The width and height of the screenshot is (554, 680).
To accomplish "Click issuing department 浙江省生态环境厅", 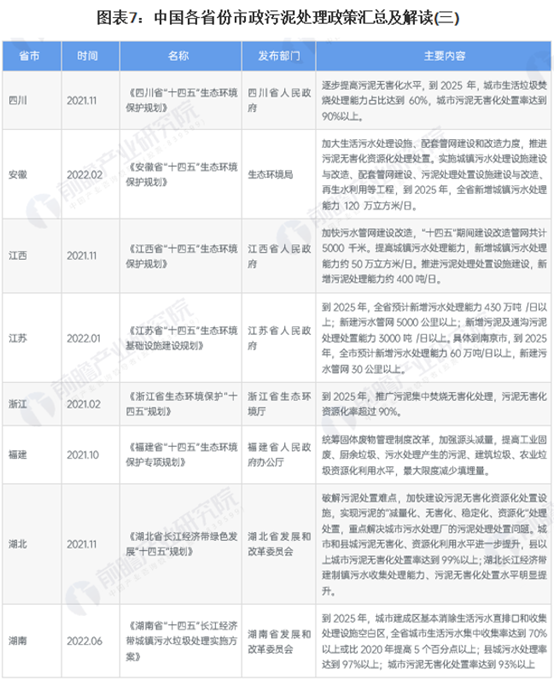I will pyautogui.click(x=279, y=404).
